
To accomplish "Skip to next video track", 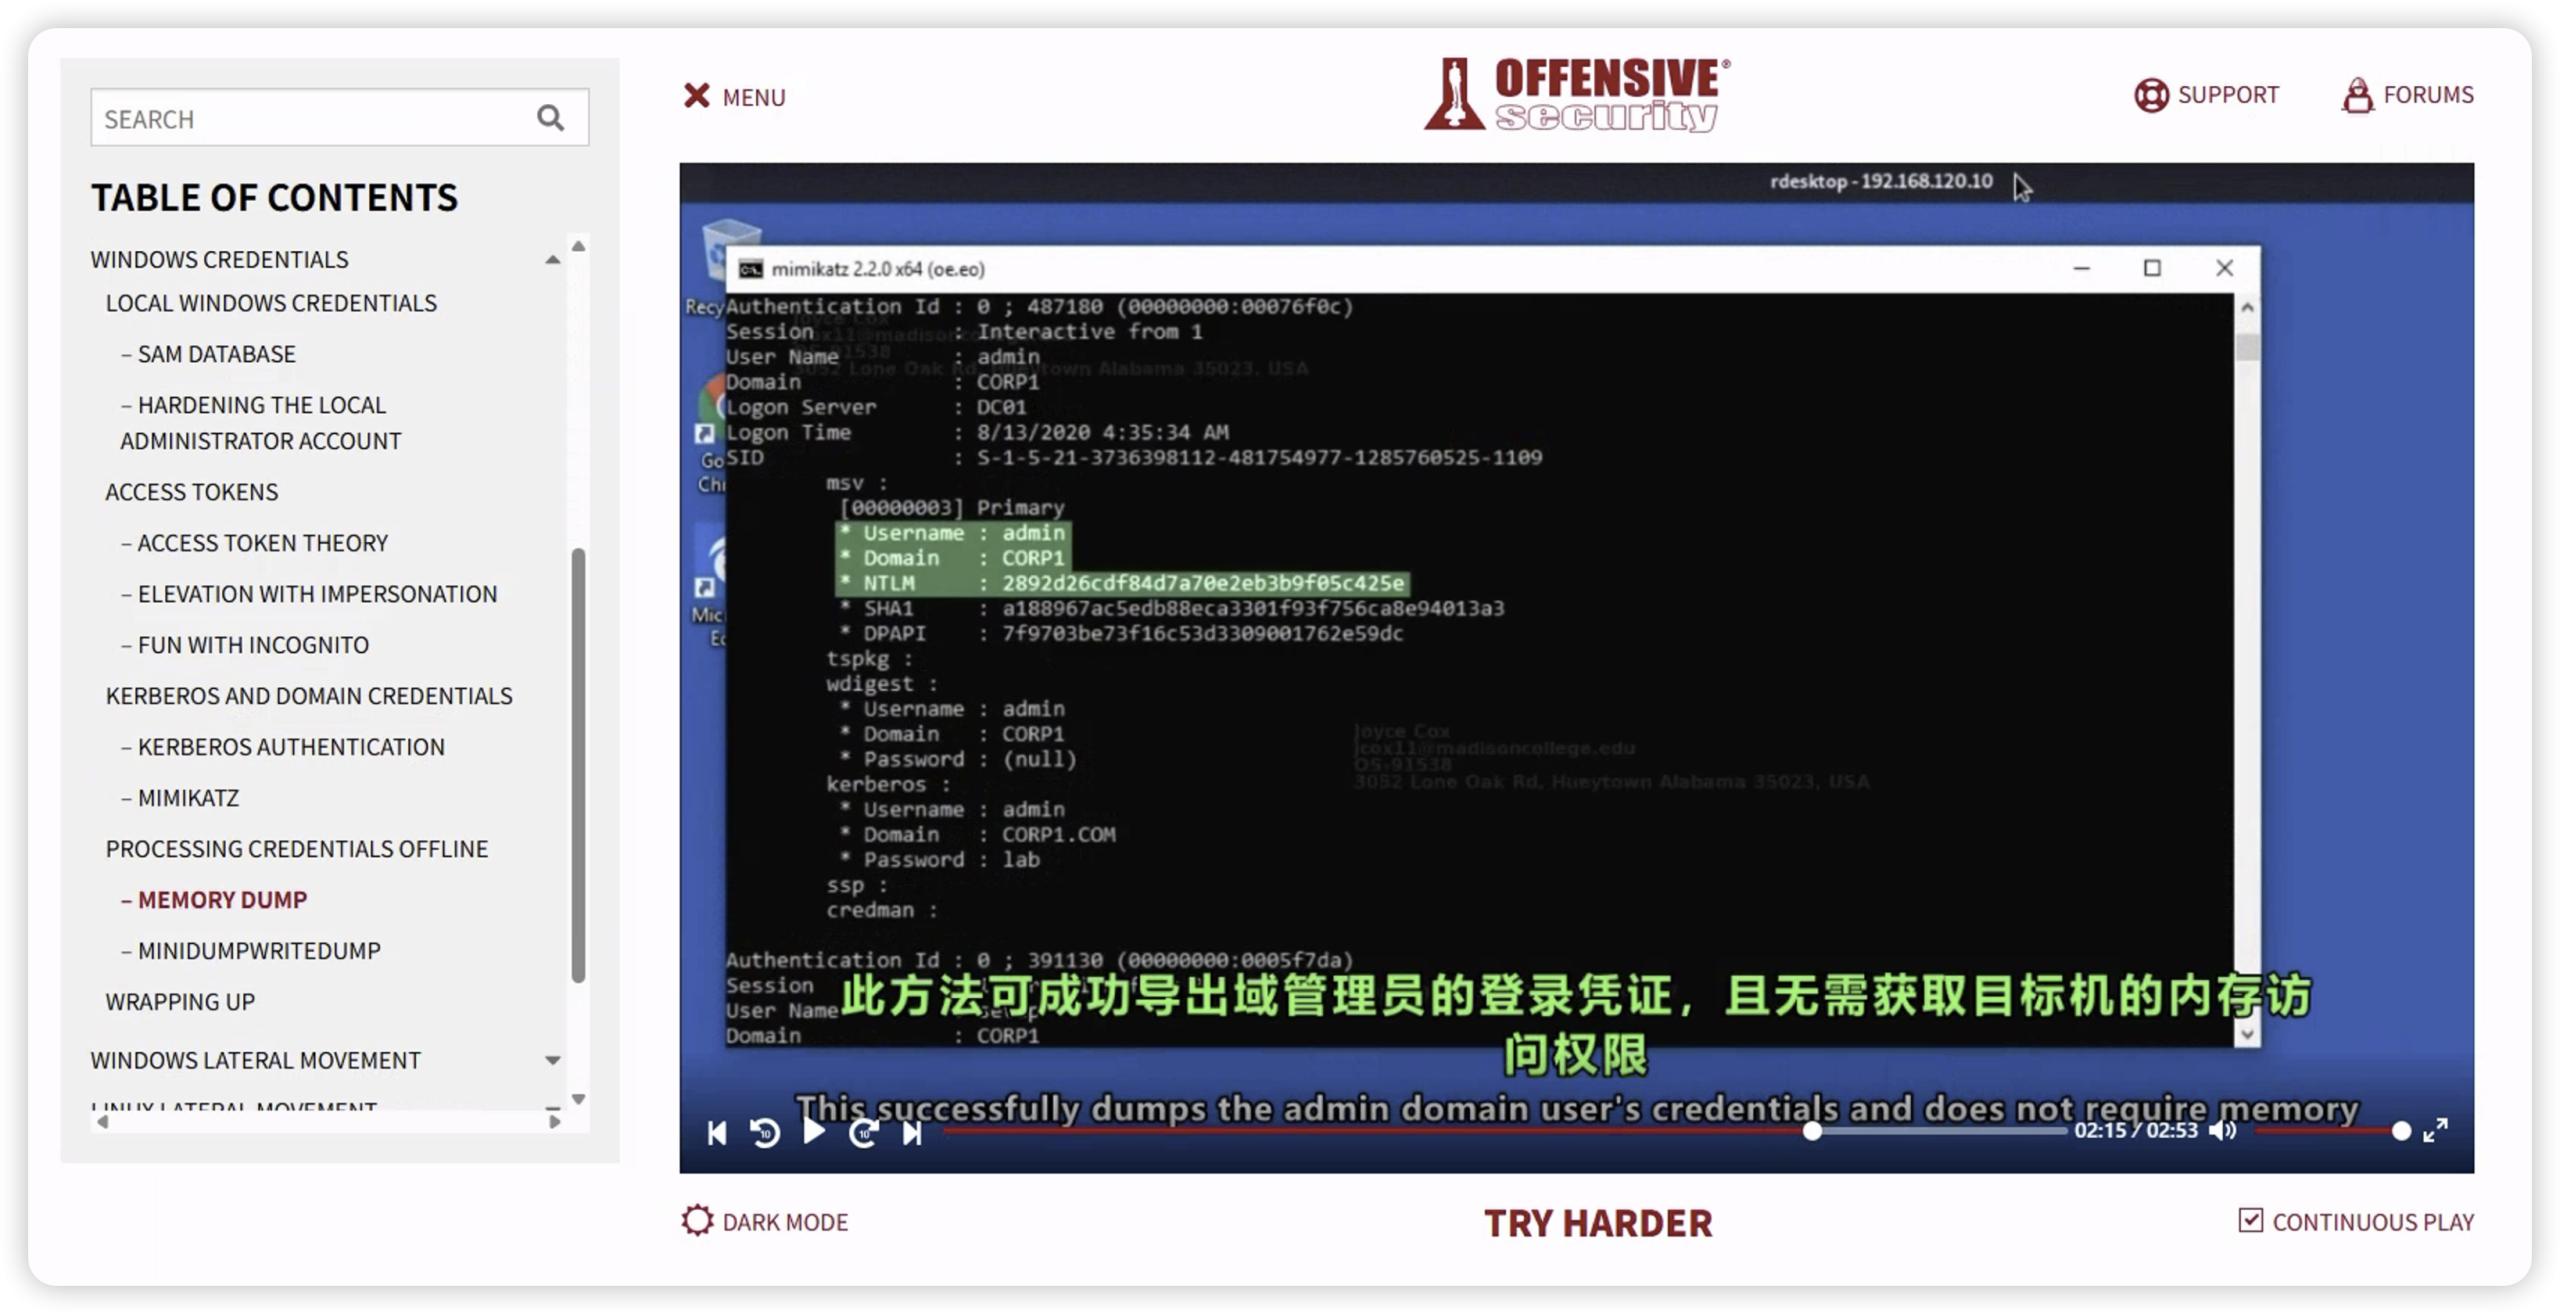I will (911, 1132).
